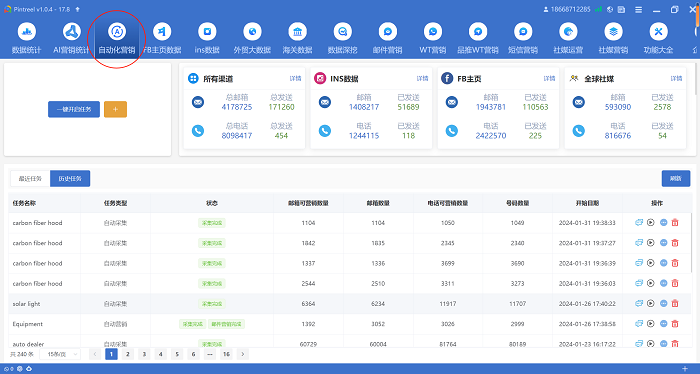
Task: Switch to the 最近任务 tab
Action: [x=30, y=179]
